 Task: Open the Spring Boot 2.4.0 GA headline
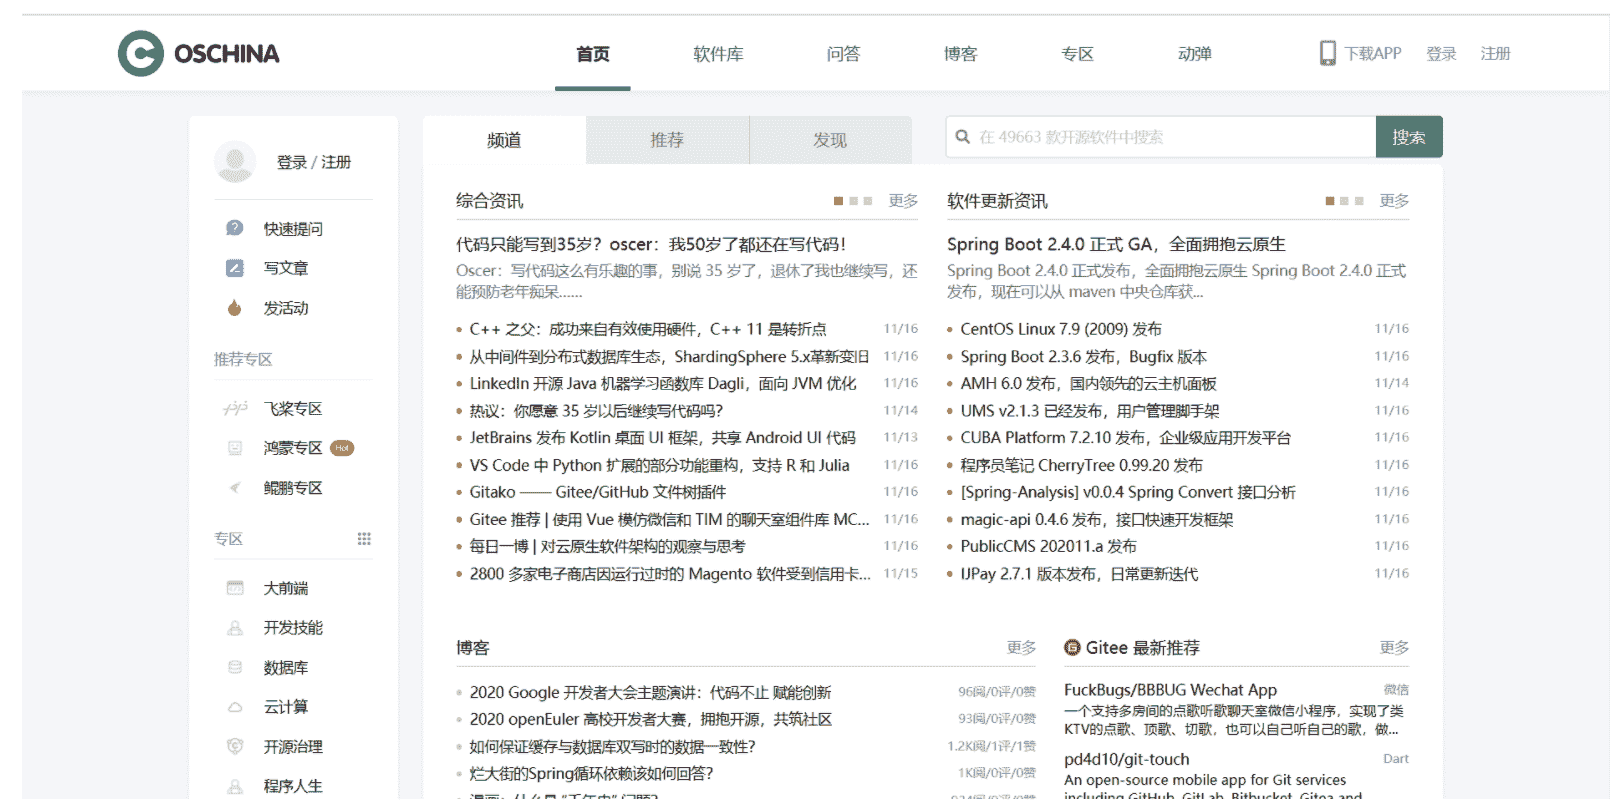pyautogui.click(x=1116, y=244)
